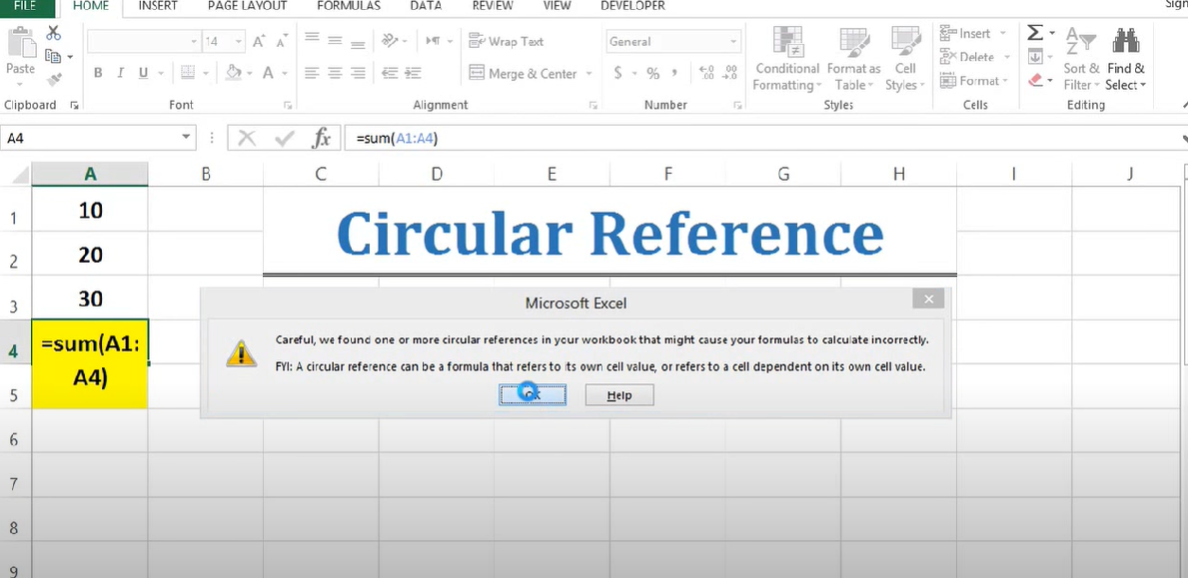
Task: Switch to the REVIEW tab
Action: (x=492, y=6)
